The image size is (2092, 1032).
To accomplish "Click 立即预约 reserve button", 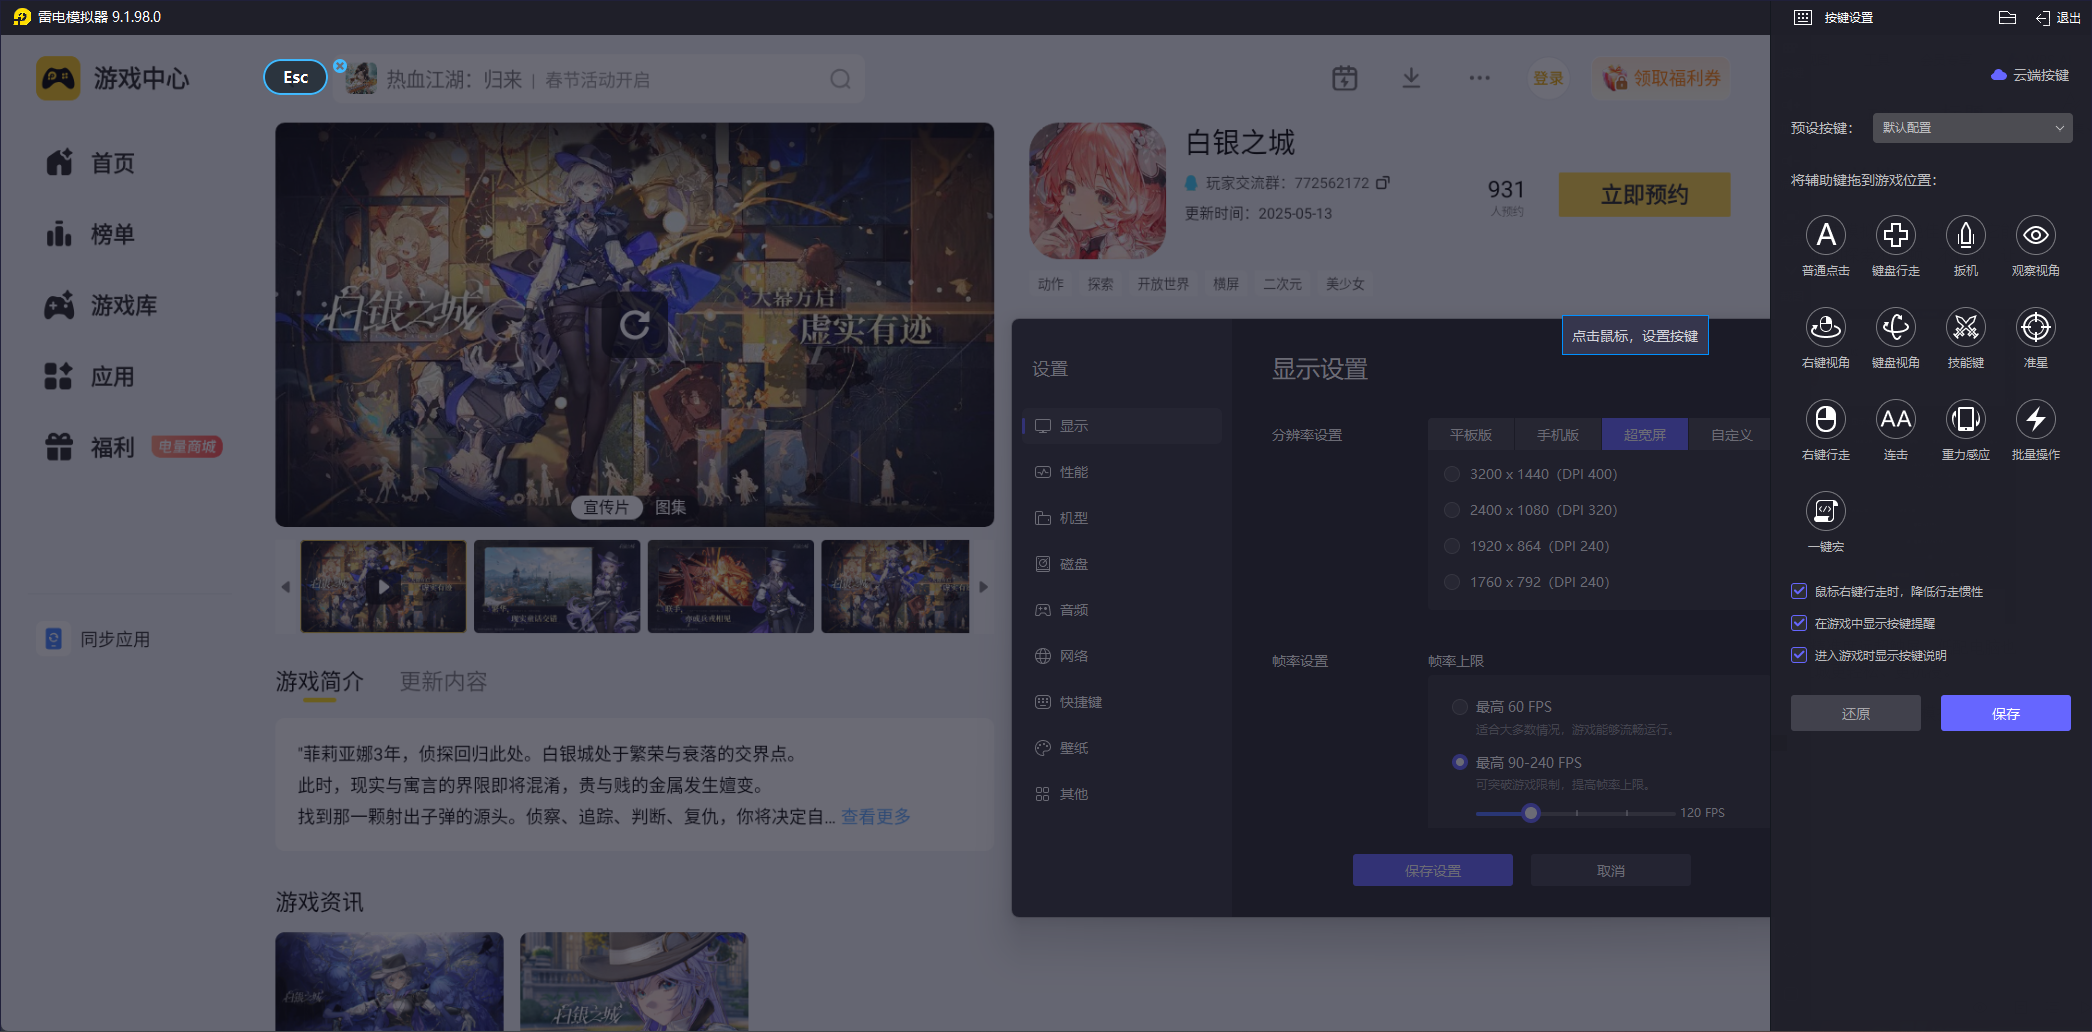I will tap(1644, 194).
